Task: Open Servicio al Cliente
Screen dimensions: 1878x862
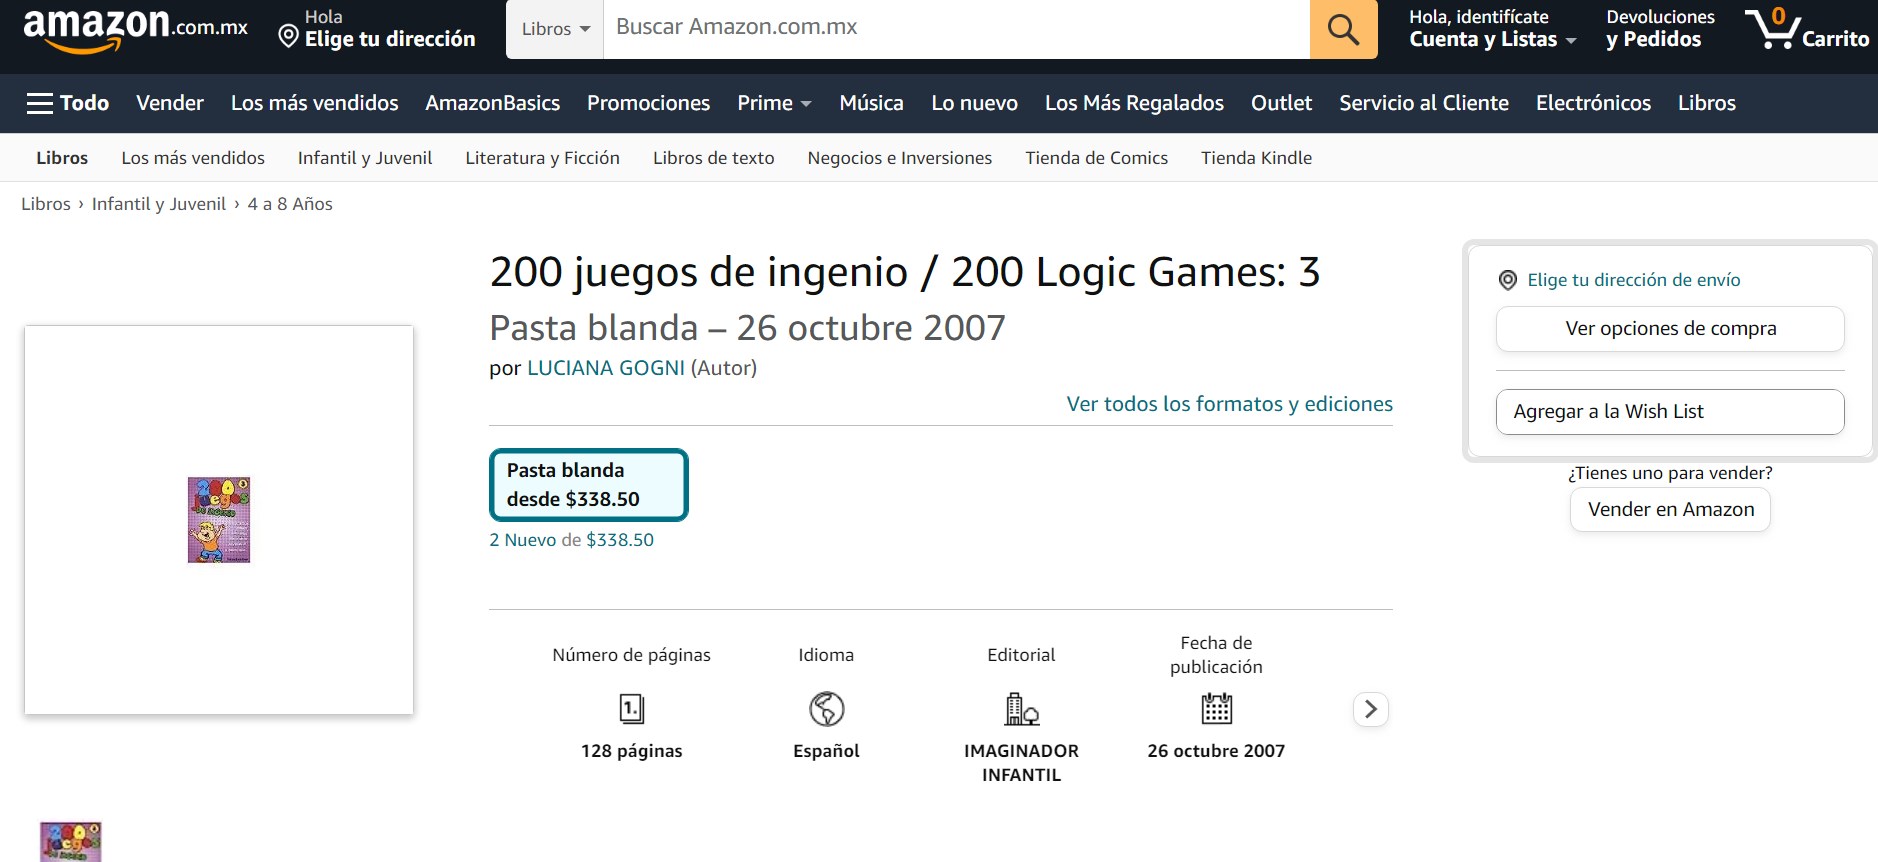Action: click(1424, 103)
